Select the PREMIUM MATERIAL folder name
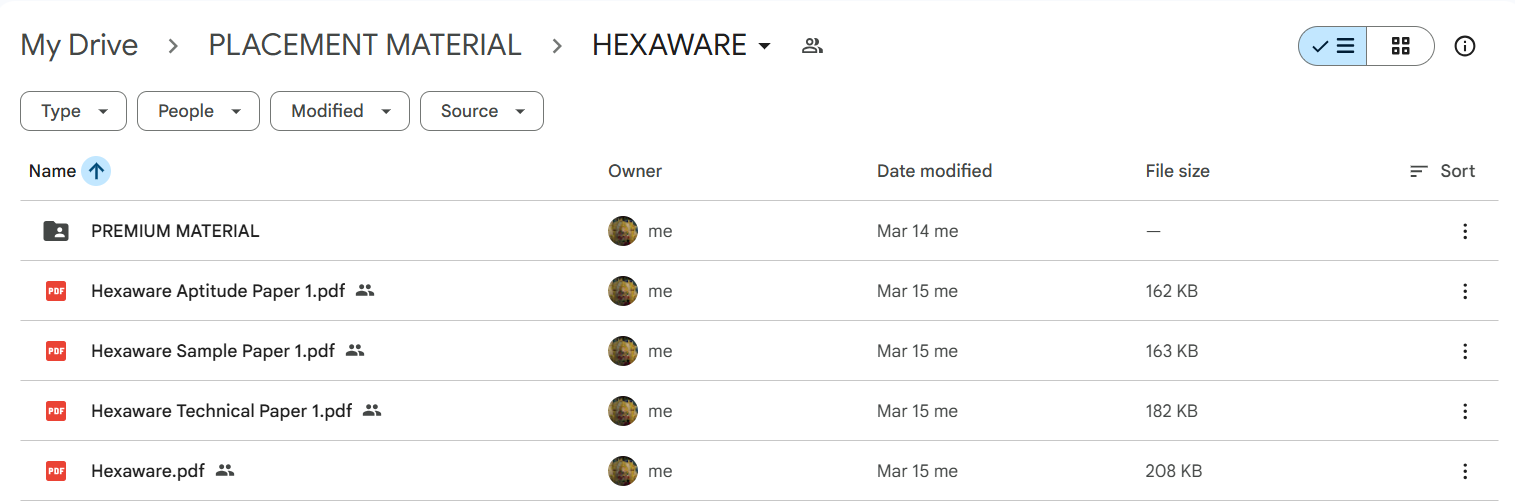 tap(175, 231)
